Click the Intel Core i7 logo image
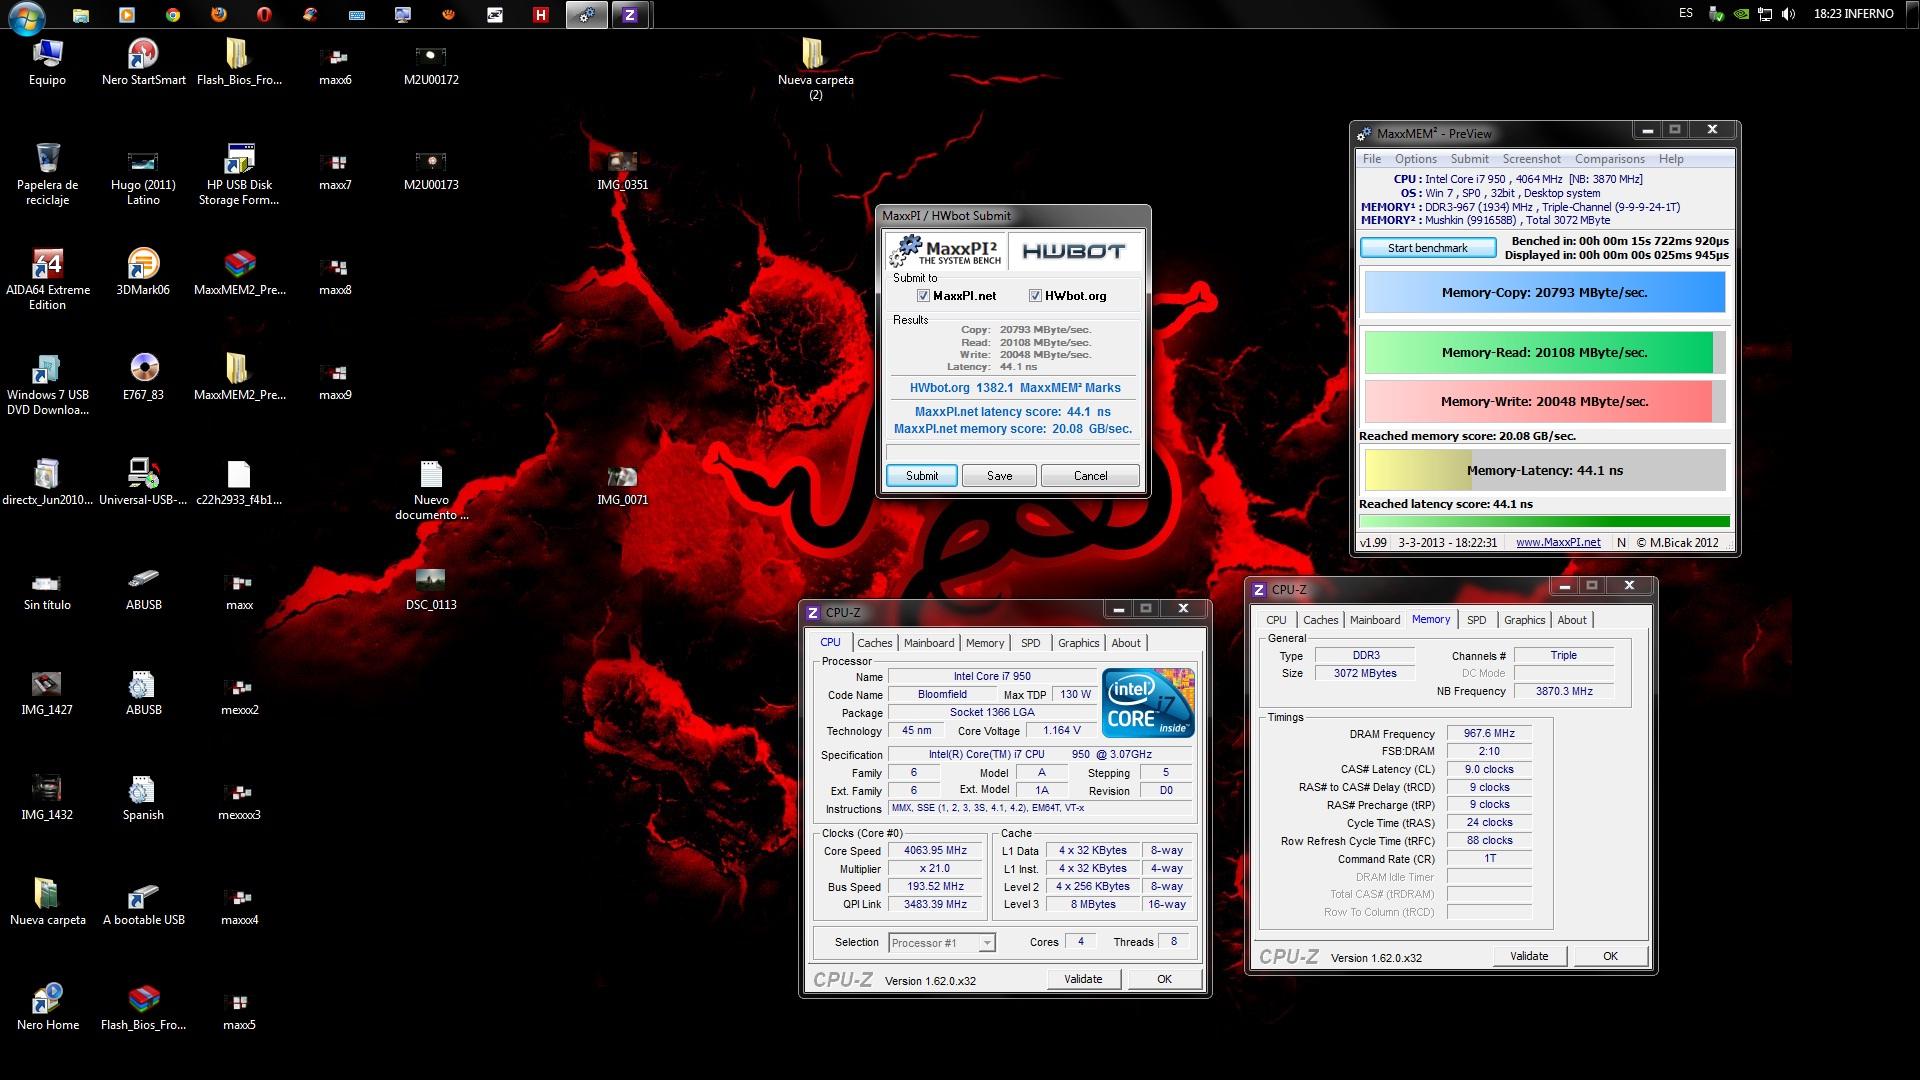This screenshot has width=1920, height=1080. click(x=1148, y=703)
